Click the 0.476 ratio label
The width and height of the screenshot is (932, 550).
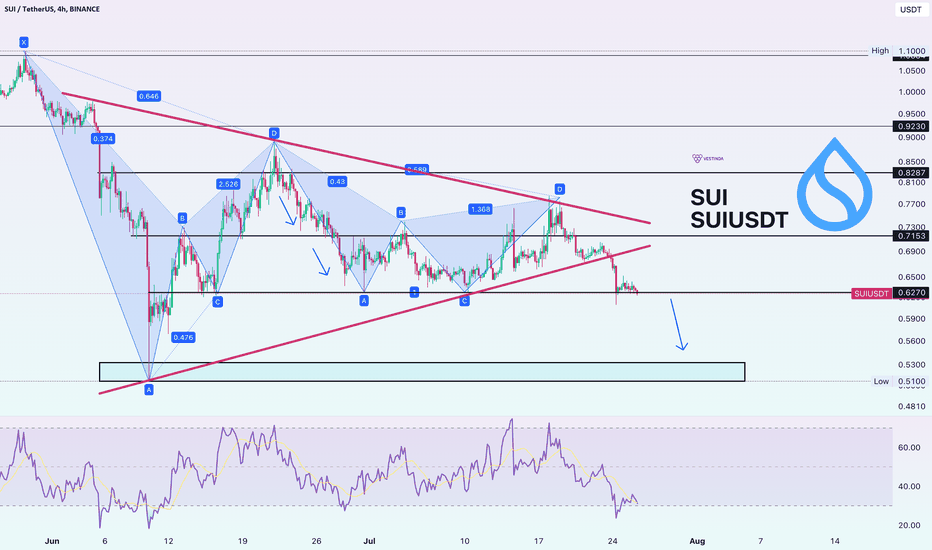click(x=183, y=337)
